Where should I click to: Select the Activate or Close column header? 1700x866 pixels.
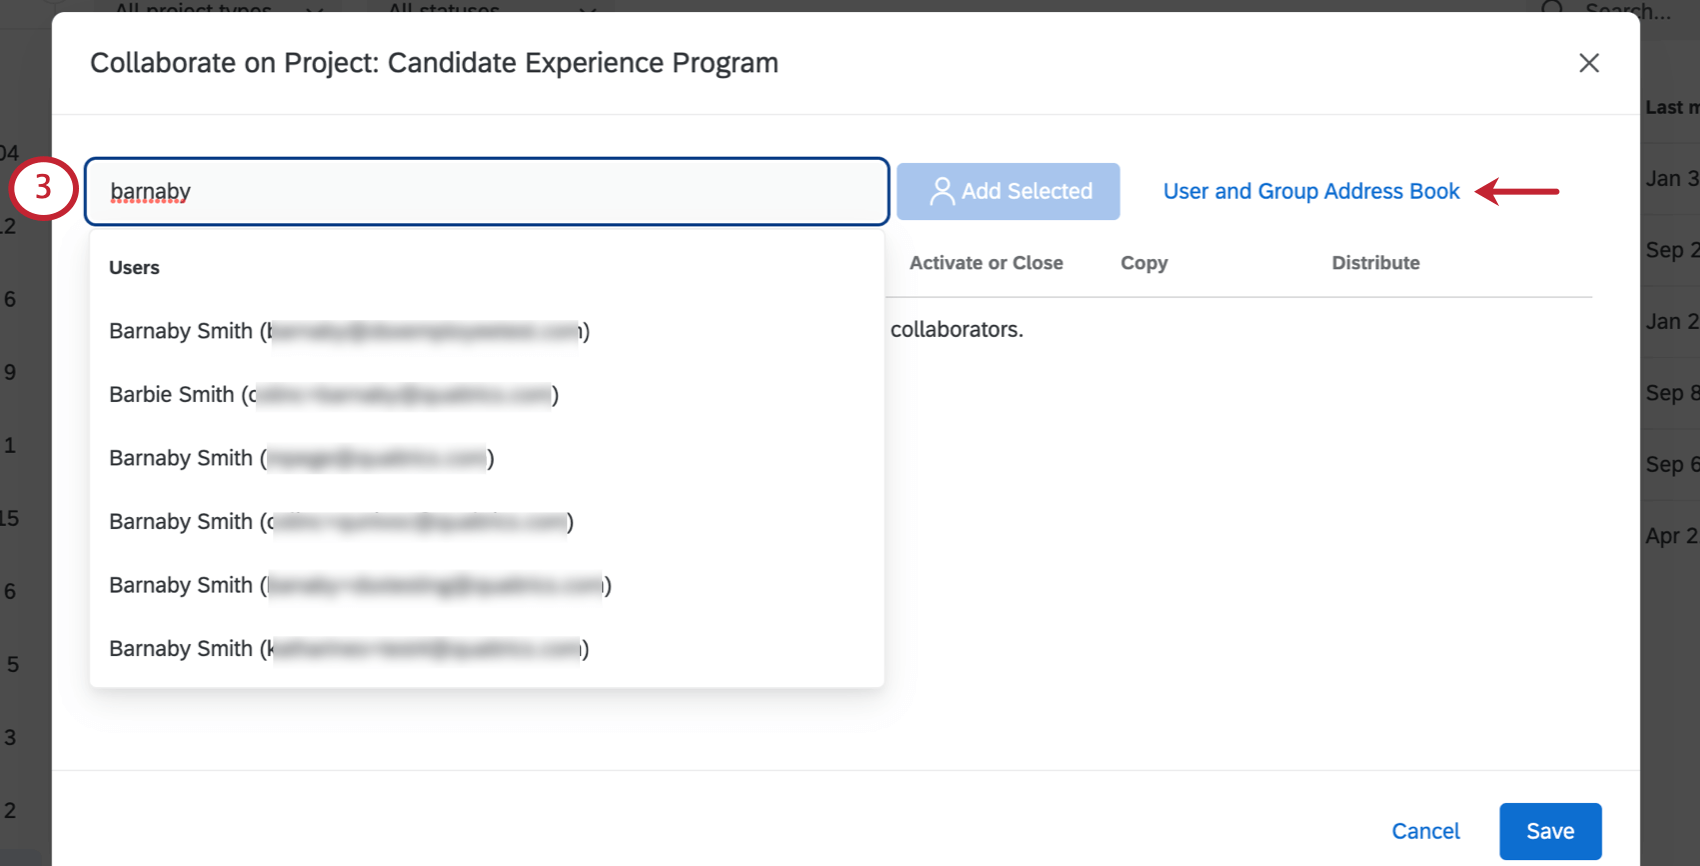(986, 262)
